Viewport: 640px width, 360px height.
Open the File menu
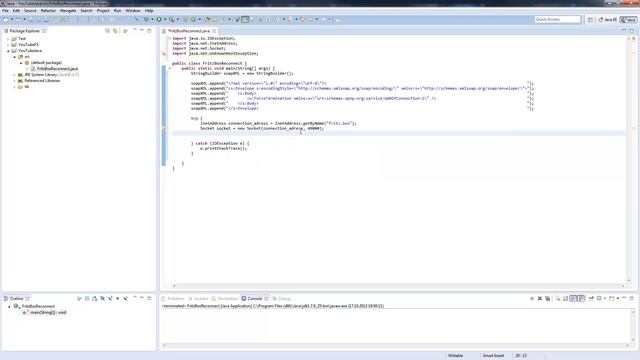pyautogui.click(x=5, y=11)
